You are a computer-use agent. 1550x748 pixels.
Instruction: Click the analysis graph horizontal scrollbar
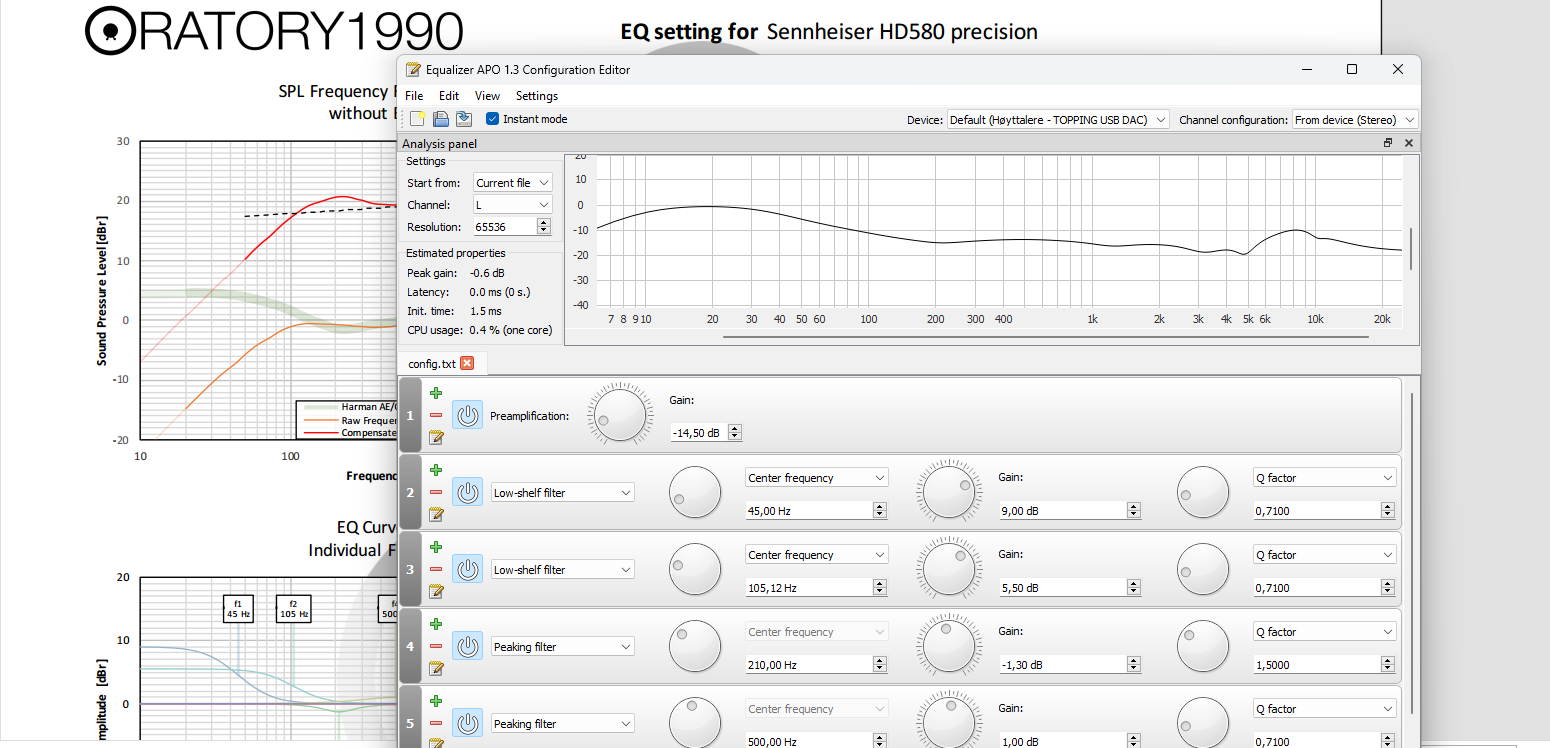1045,338
